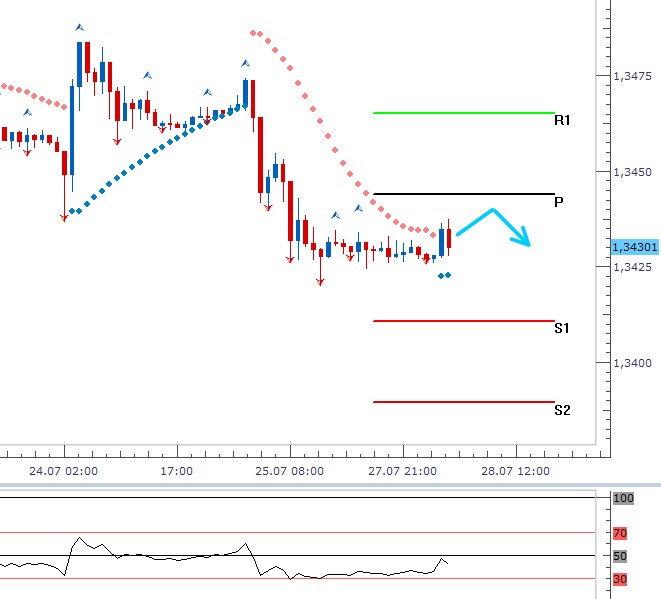Click the S1 support level label
661x599 pixels.
pyautogui.click(x=562, y=328)
